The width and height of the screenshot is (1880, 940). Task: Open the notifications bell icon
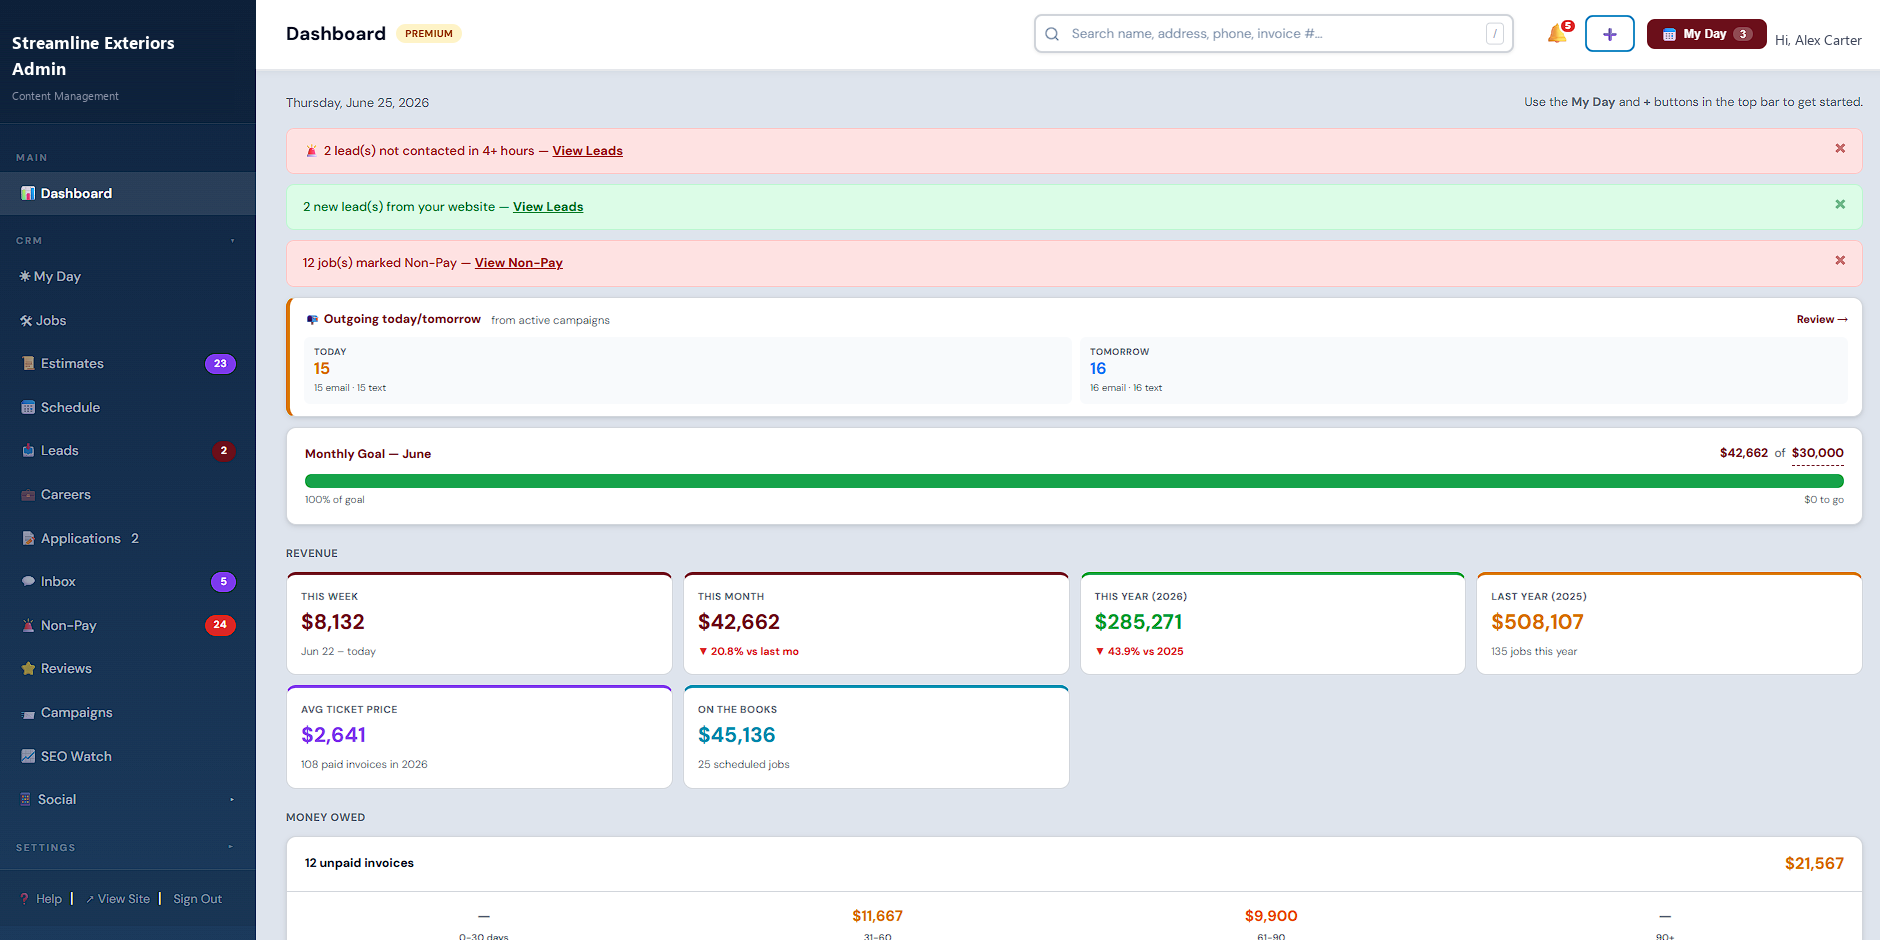coord(1558,33)
